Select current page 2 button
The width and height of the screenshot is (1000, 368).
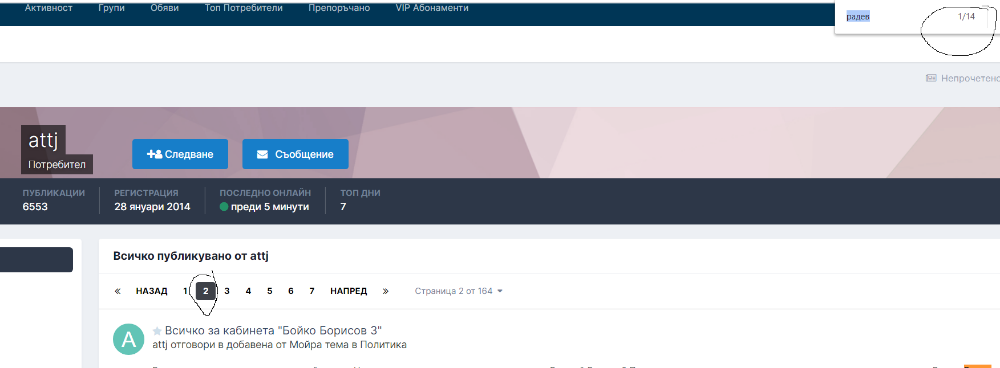(x=205, y=291)
